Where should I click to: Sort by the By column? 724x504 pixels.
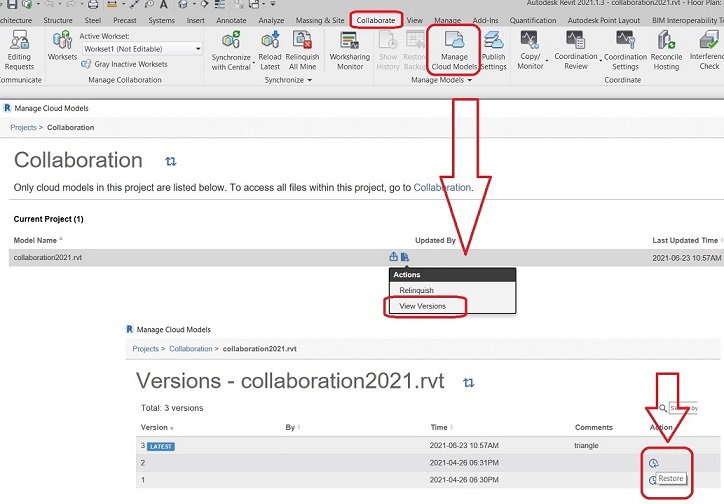pyautogui.click(x=293, y=427)
